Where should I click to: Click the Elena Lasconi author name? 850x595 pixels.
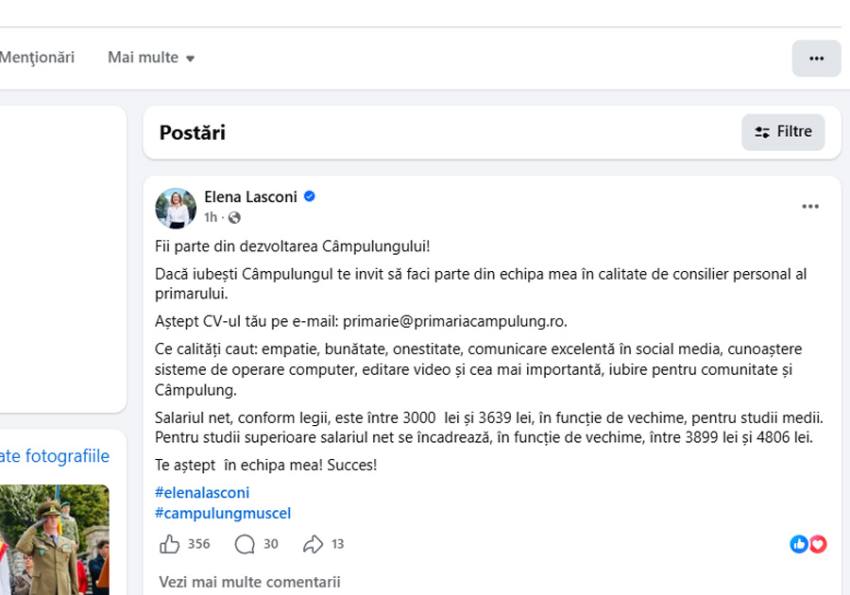(x=250, y=197)
